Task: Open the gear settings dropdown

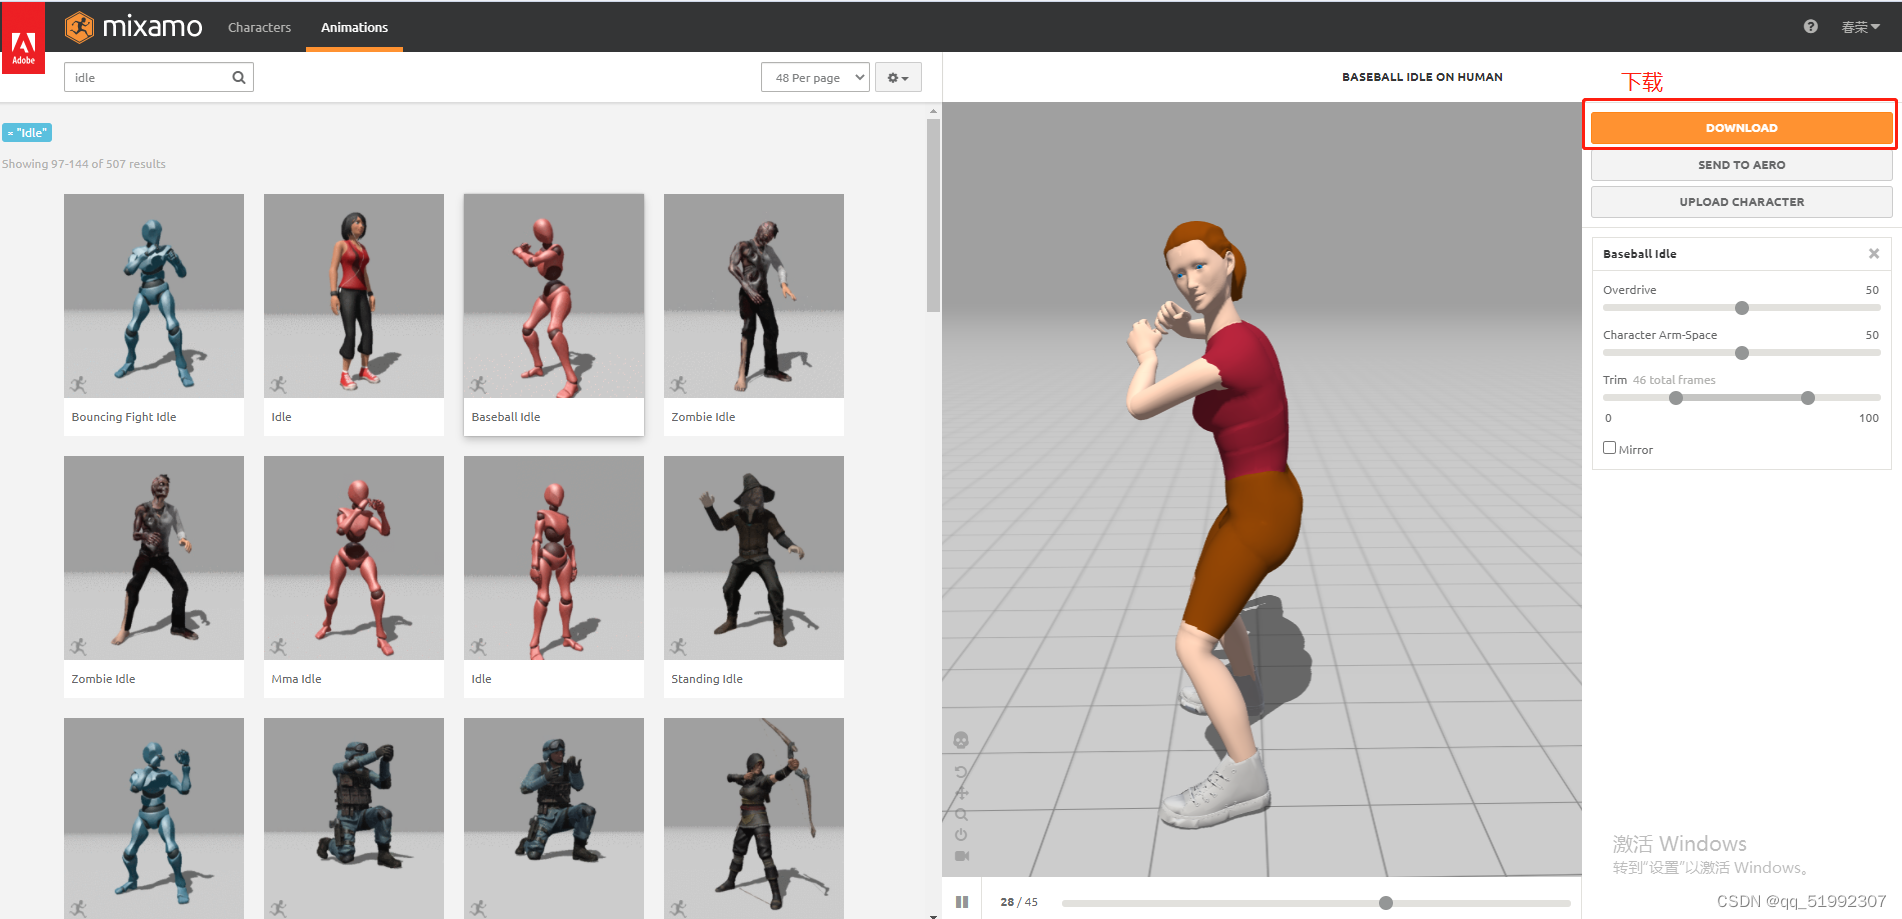Action: point(898,78)
